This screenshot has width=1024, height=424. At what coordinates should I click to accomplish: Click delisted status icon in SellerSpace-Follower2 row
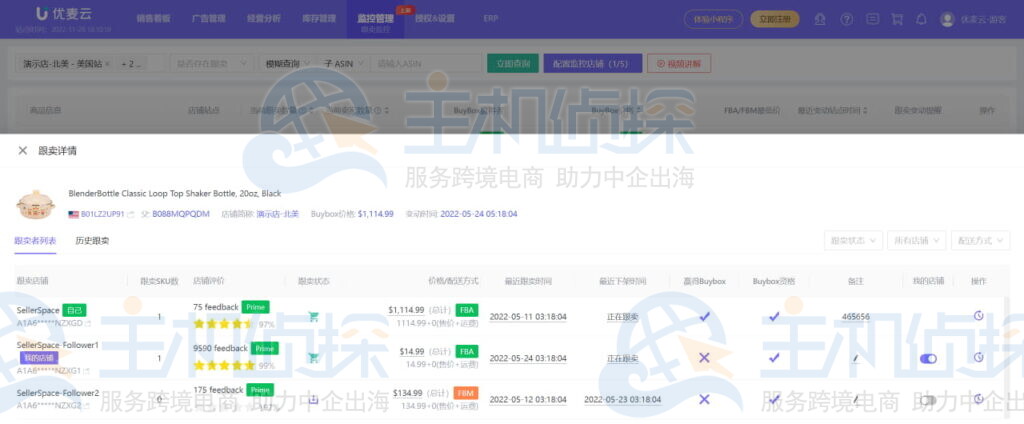pyautogui.click(x=313, y=399)
